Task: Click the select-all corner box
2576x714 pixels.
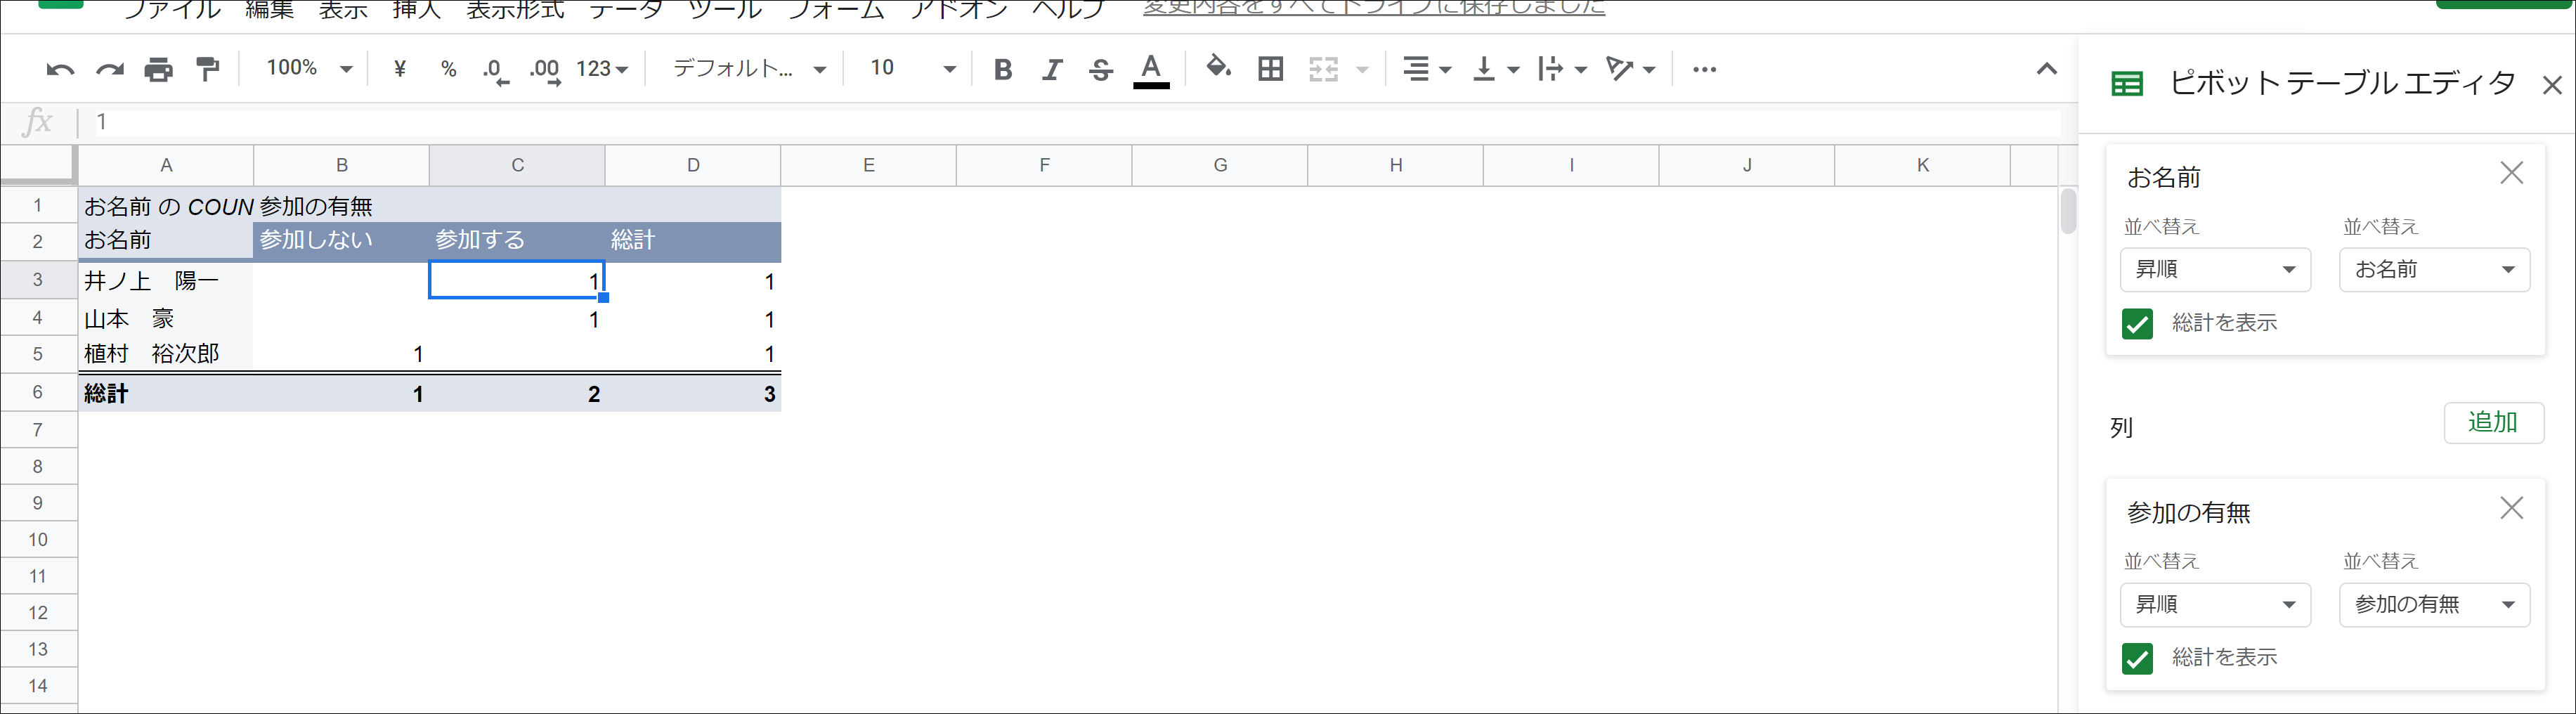Action: (x=38, y=165)
